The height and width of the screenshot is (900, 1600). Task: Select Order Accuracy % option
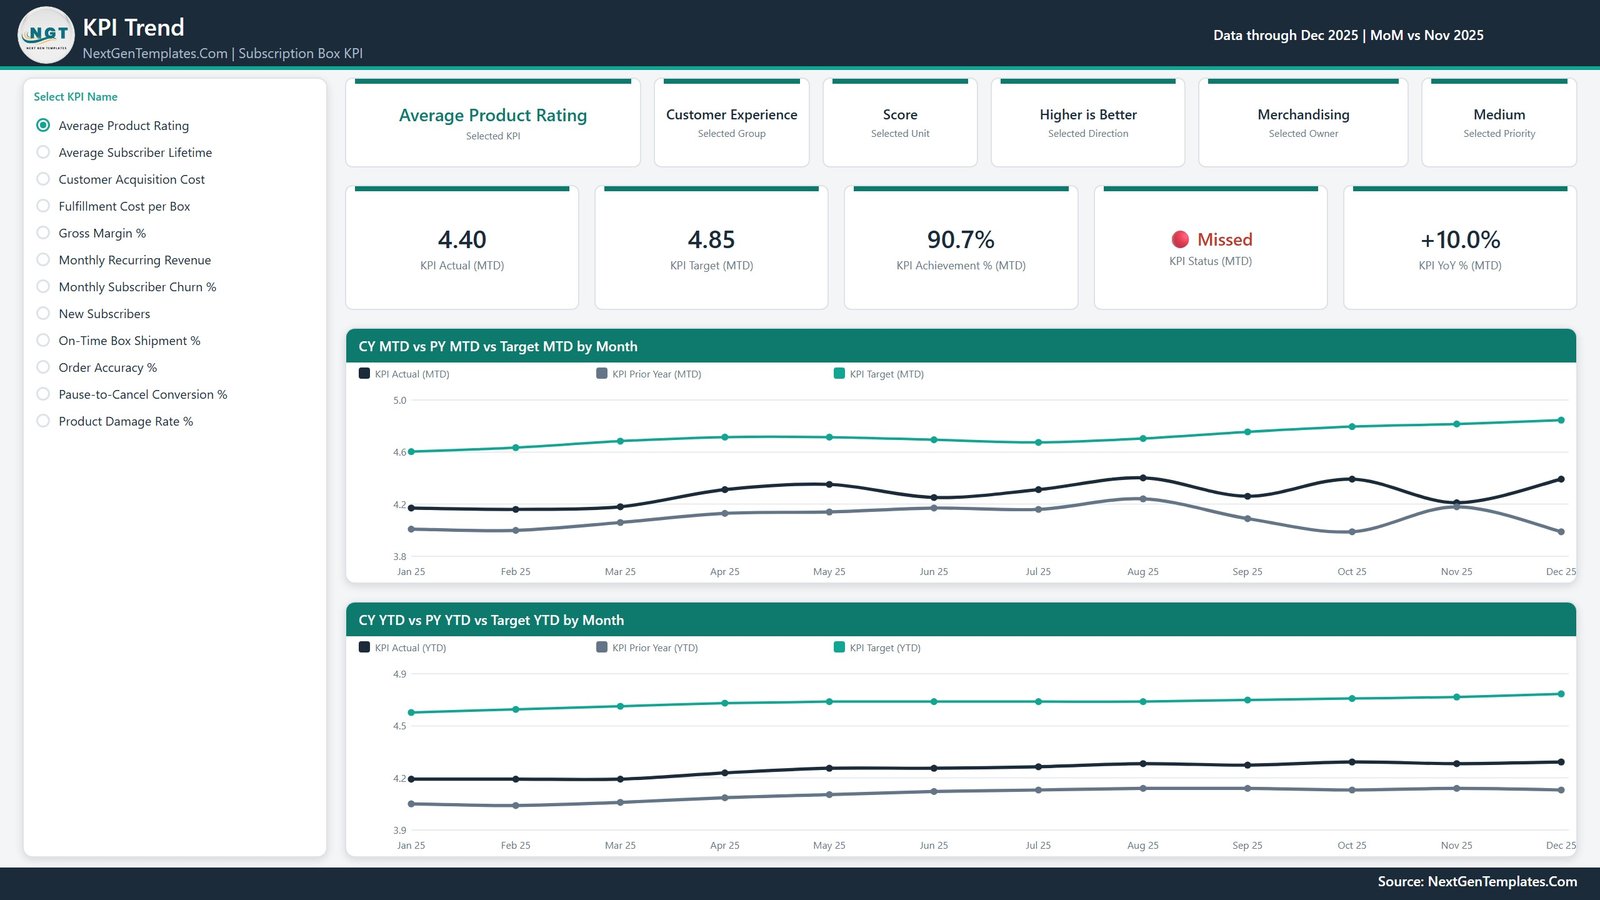point(43,368)
